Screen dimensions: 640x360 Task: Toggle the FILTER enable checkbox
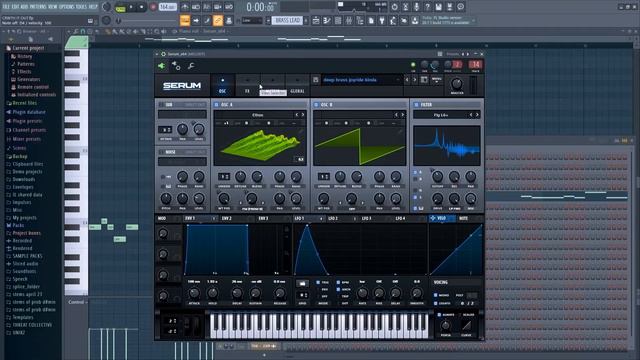[x=416, y=105]
